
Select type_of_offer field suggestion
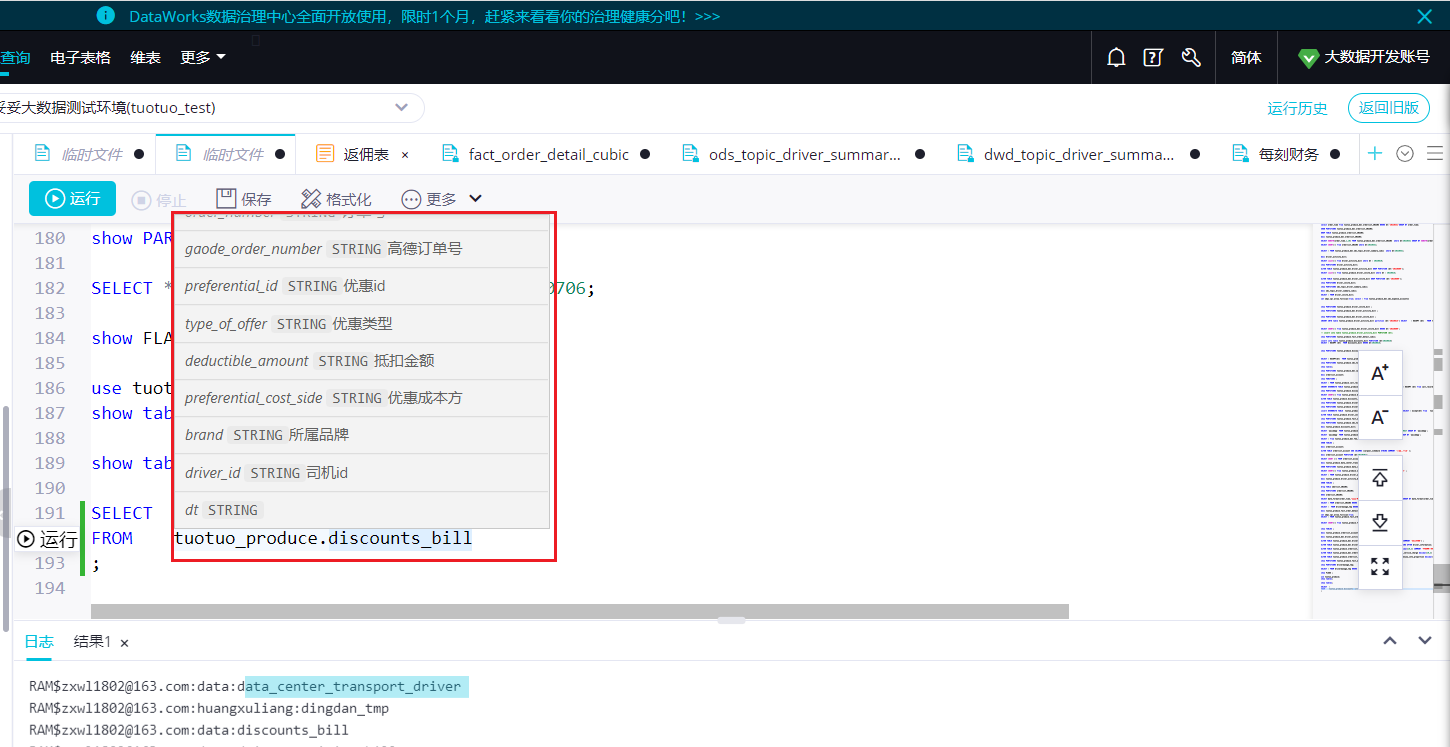click(x=361, y=324)
